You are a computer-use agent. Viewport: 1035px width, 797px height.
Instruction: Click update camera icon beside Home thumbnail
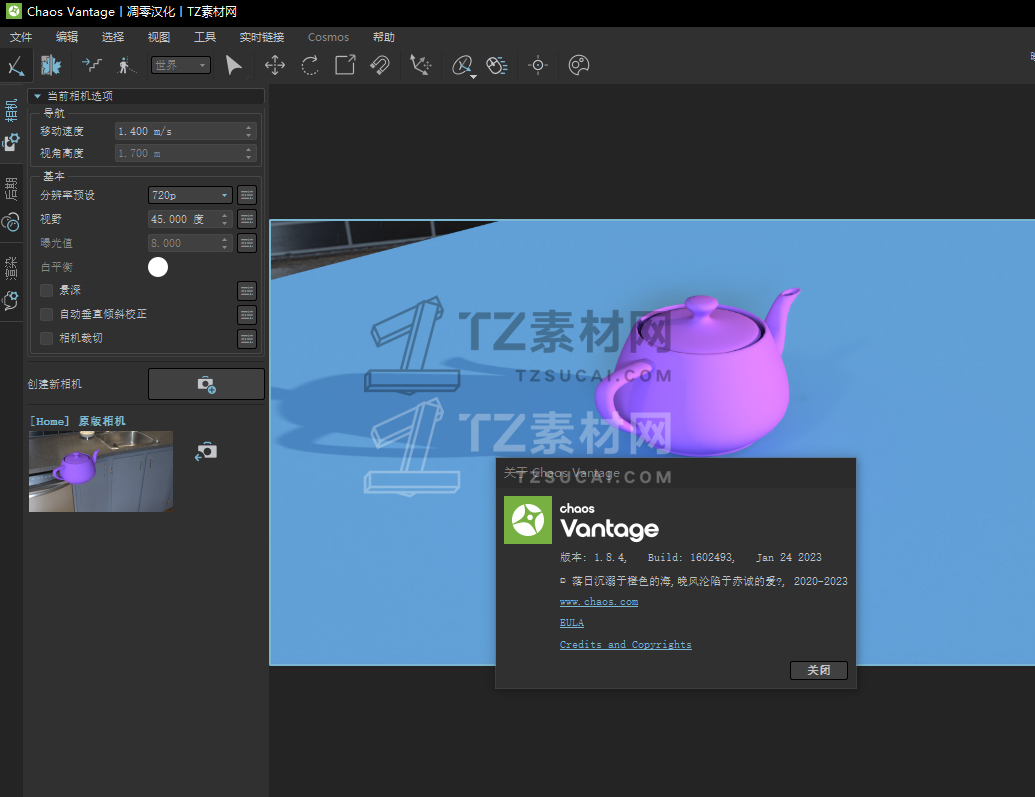pos(206,451)
